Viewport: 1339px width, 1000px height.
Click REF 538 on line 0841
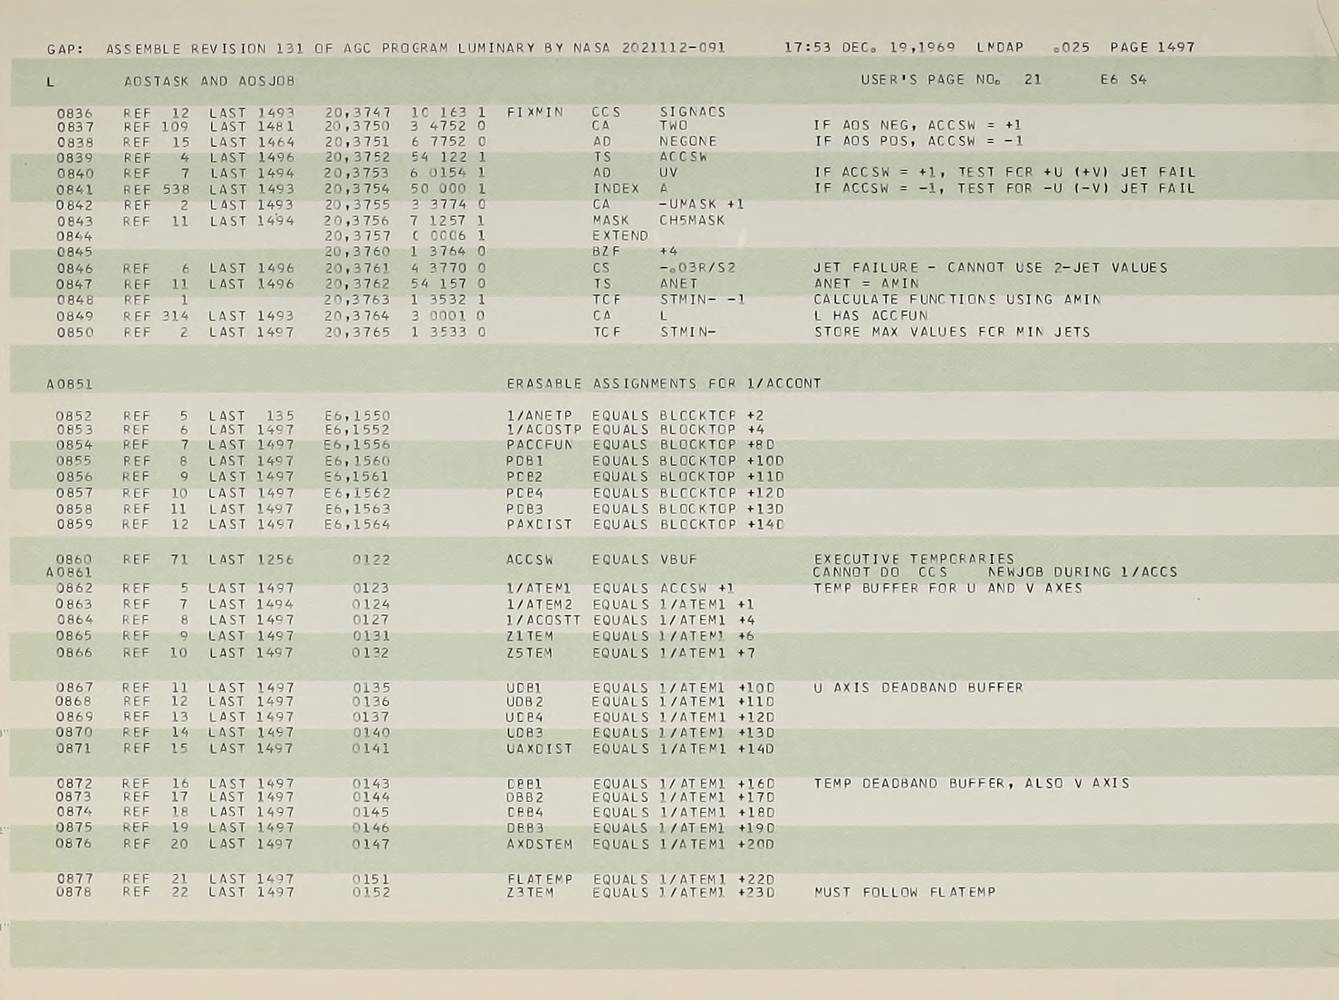(x=156, y=189)
